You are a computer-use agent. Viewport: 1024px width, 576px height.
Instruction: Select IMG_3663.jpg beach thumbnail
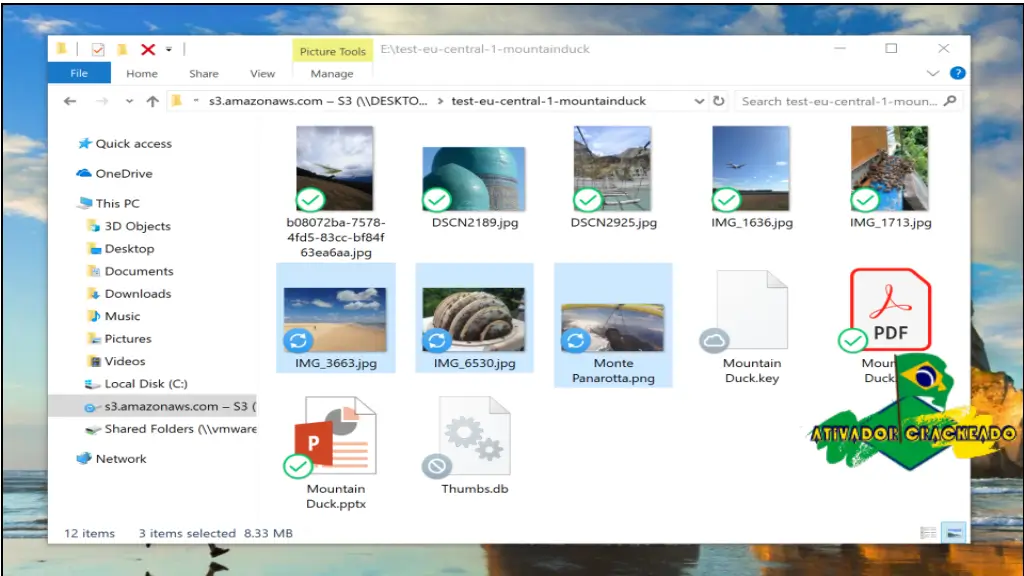tap(334, 320)
